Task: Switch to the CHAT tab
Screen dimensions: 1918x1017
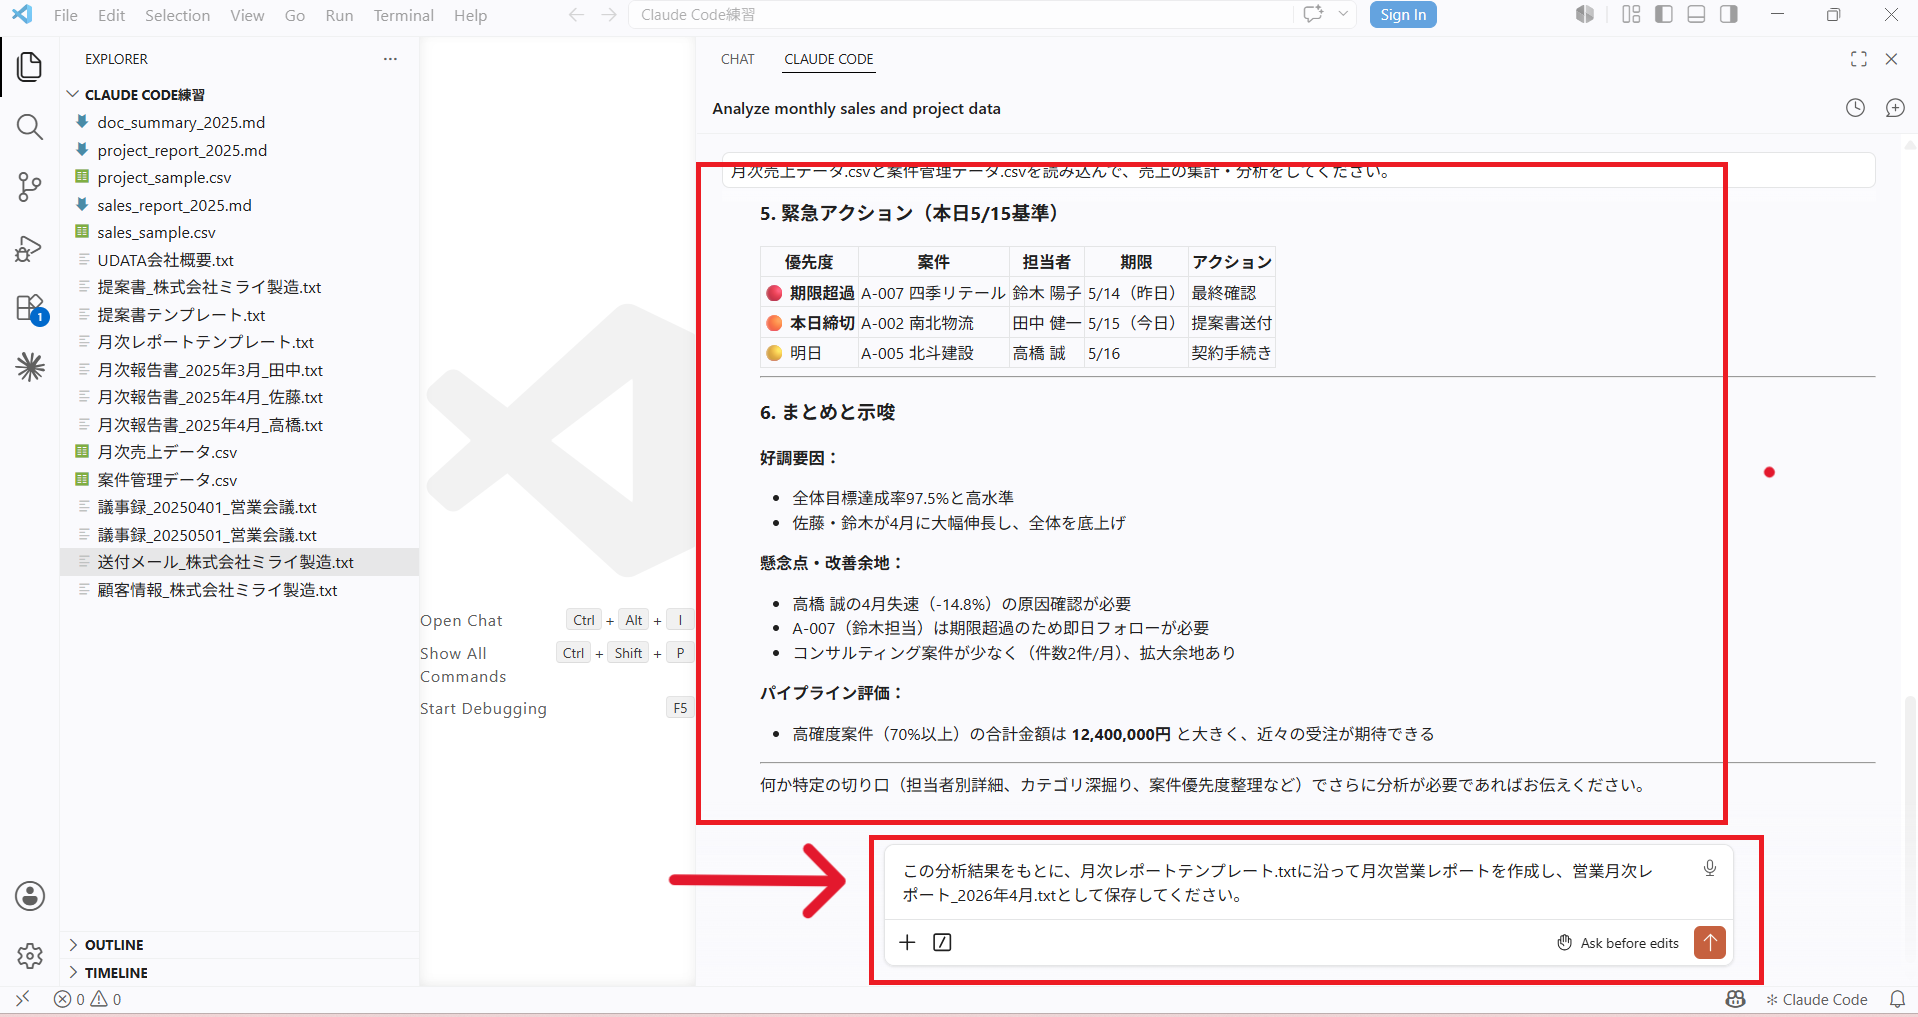Action: (x=737, y=59)
